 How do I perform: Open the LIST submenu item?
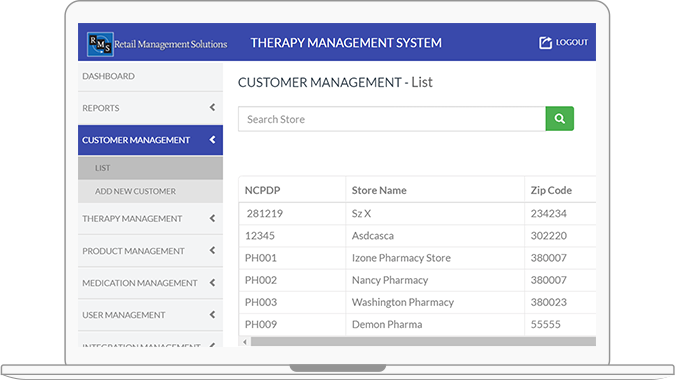click(x=150, y=168)
